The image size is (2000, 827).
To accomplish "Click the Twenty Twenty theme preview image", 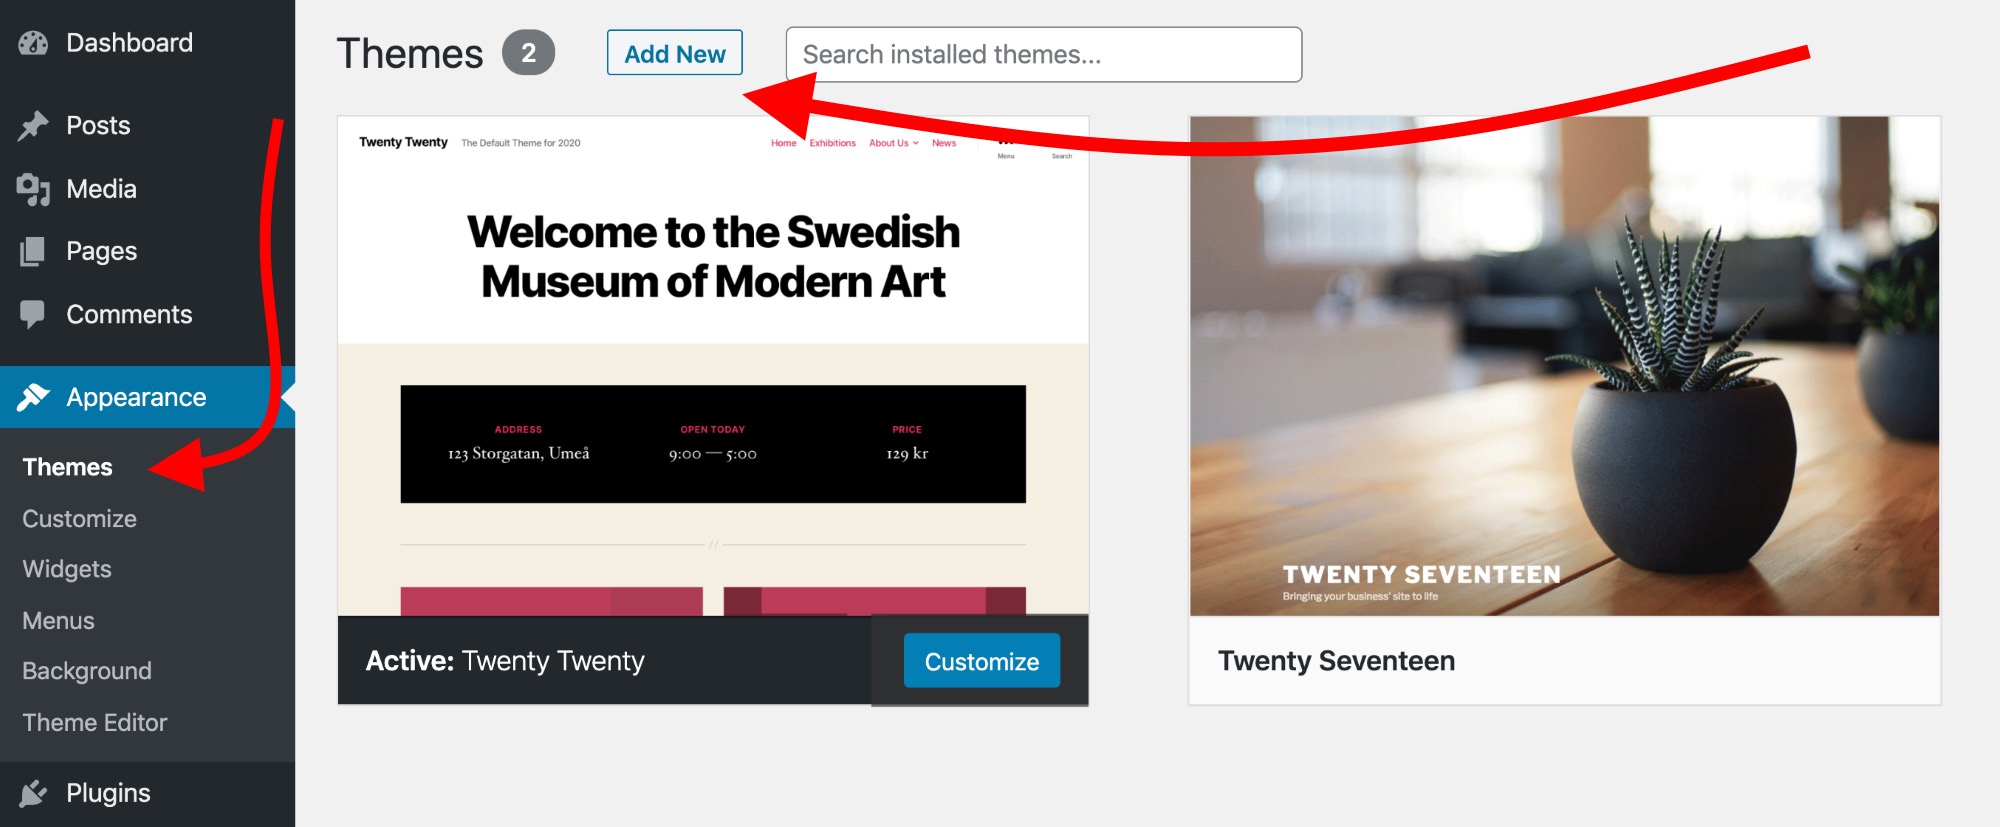I will tap(713, 366).
